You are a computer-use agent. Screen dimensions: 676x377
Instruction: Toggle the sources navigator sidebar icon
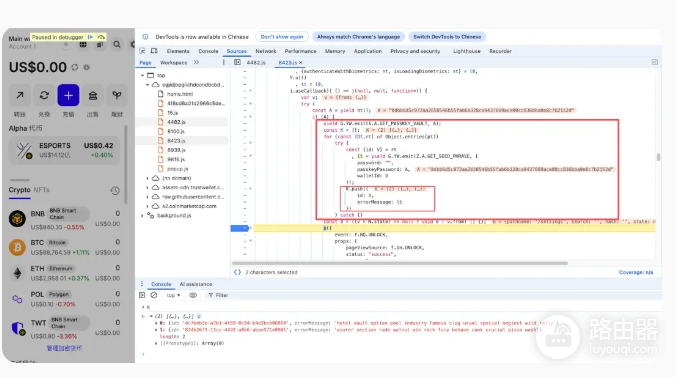(237, 63)
